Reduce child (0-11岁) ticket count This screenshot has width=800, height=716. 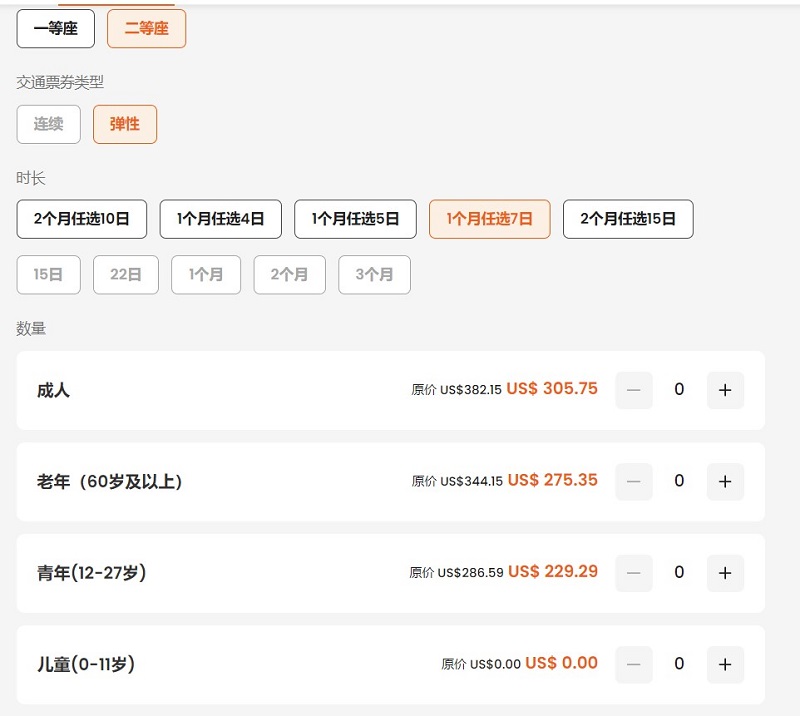coord(634,664)
